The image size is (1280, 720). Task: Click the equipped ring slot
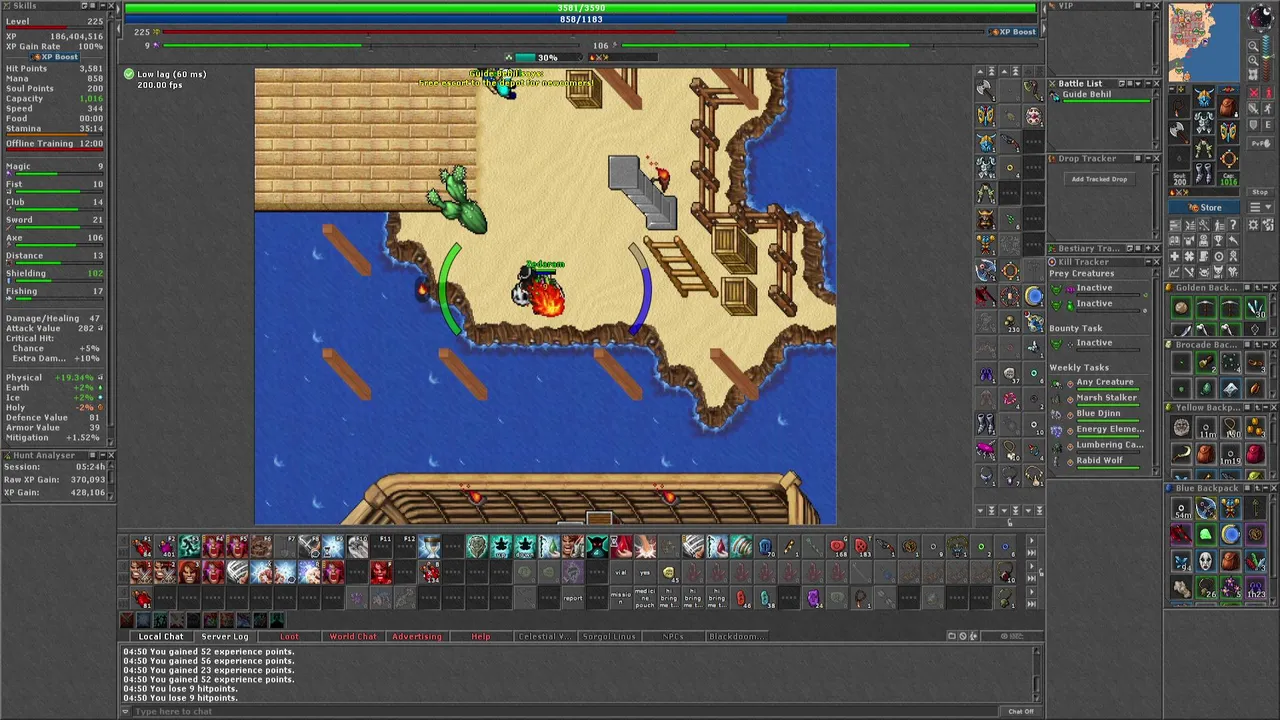(x=1228, y=157)
